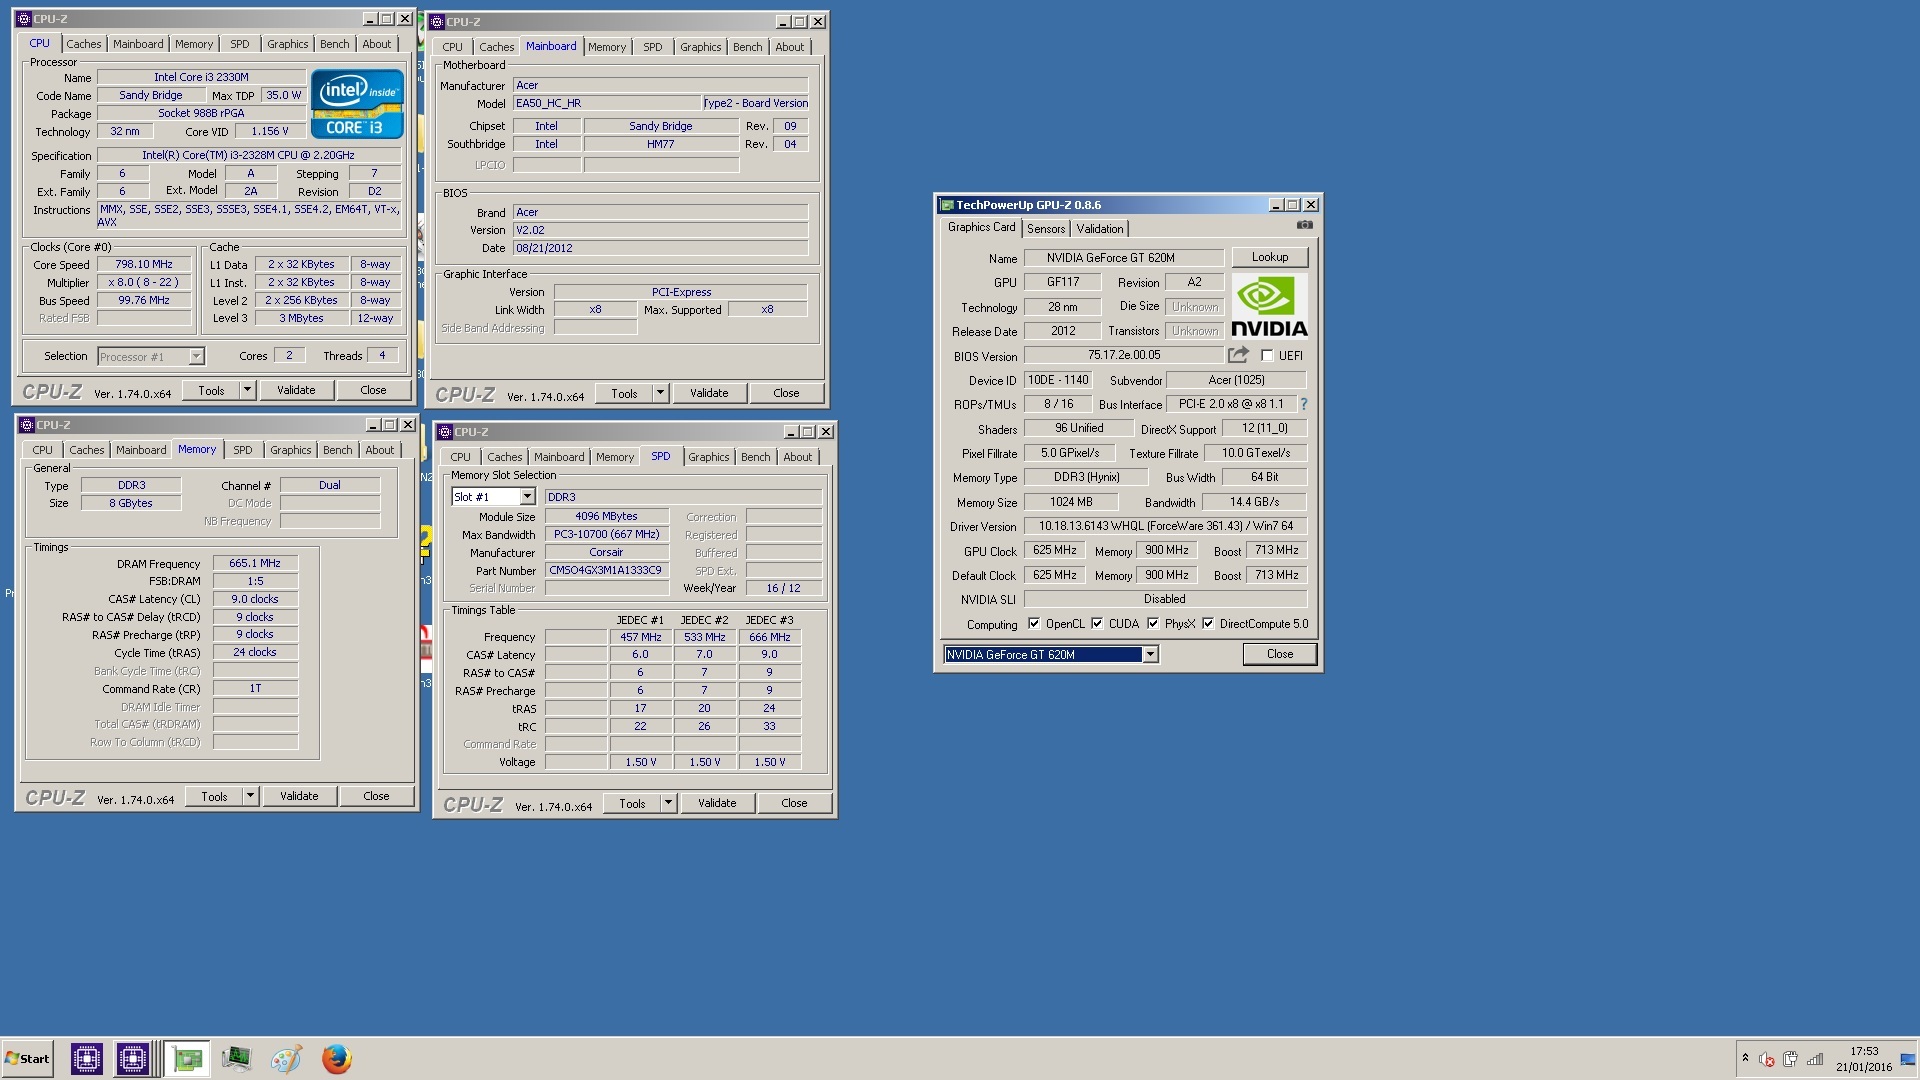Click the 'Intel Core i3 2330M' name value
The height and width of the screenshot is (1080, 1920).
(x=201, y=77)
